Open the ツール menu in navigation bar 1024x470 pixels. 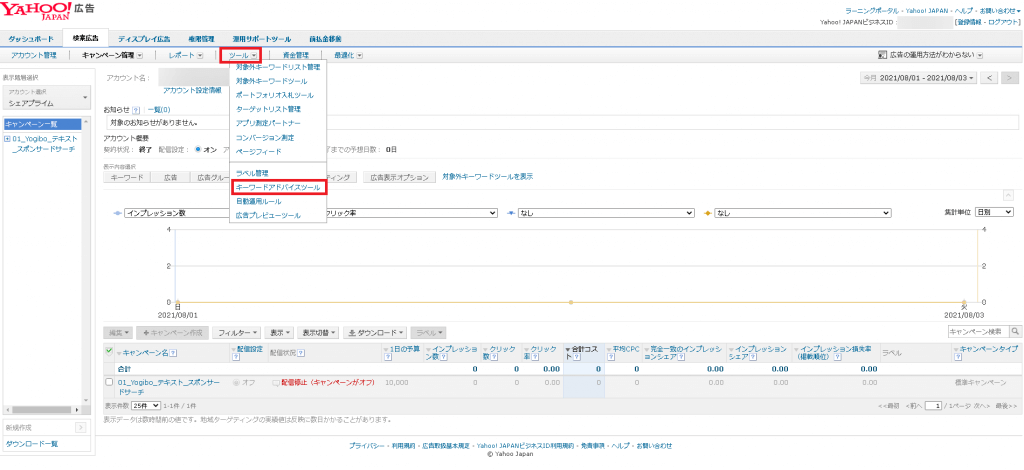click(242, 55)
